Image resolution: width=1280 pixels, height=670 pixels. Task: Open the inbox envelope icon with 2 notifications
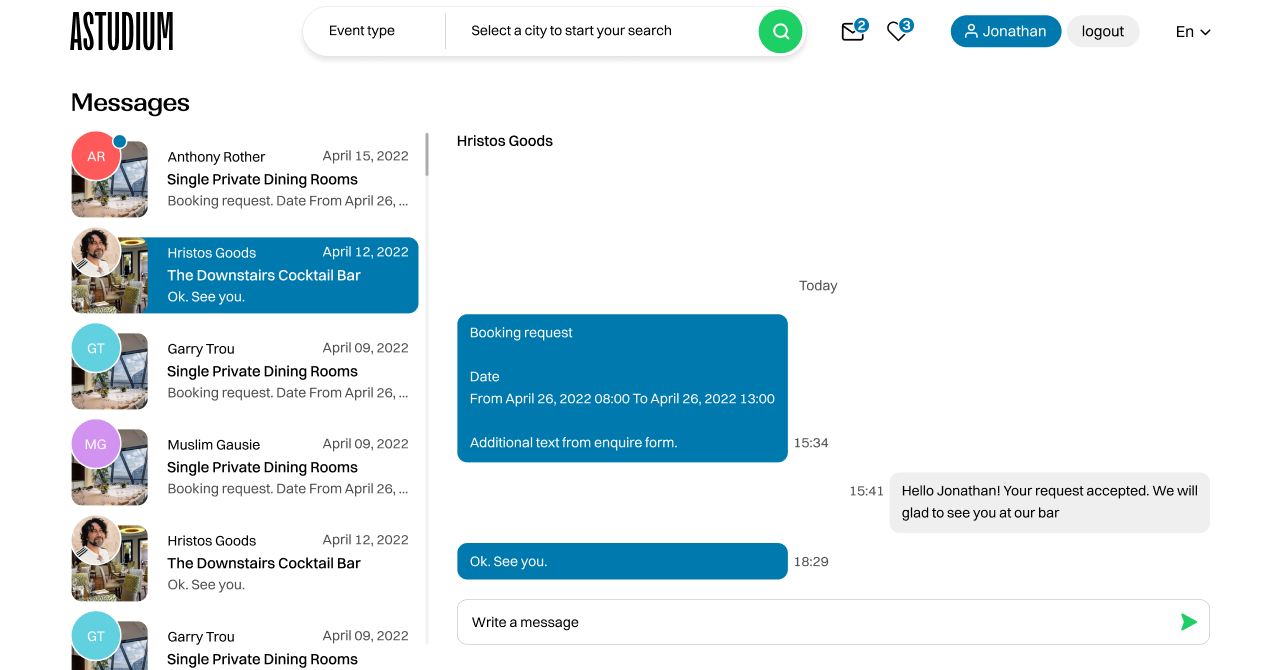852,33
